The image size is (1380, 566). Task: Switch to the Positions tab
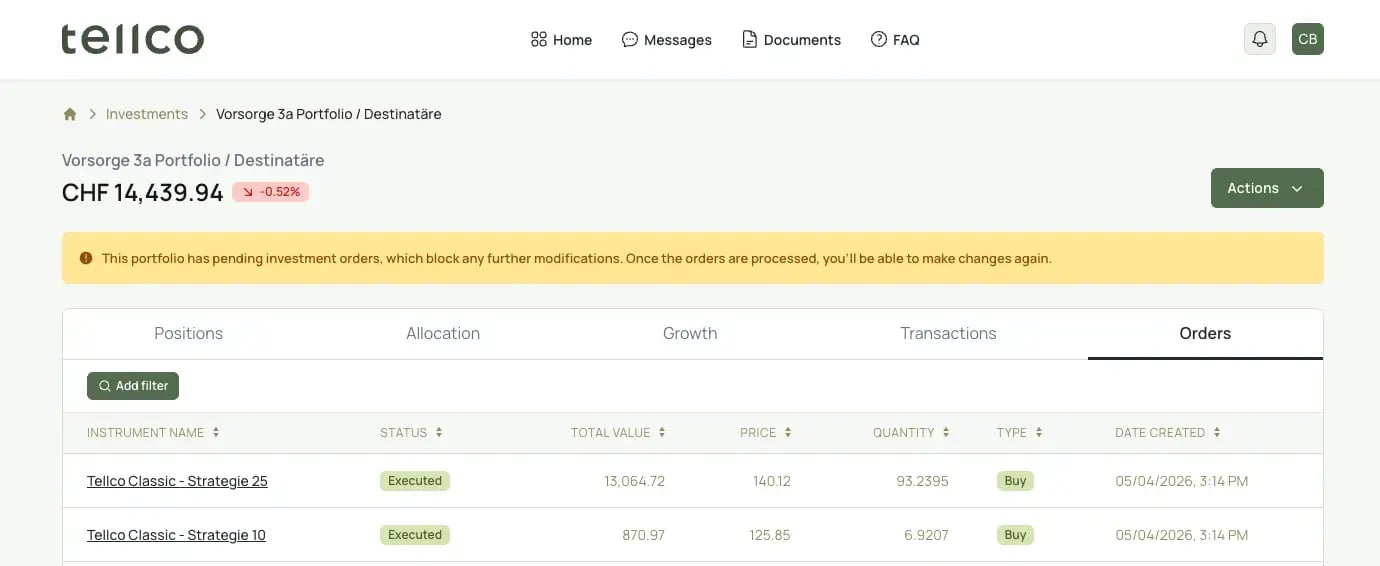point(189,334)
